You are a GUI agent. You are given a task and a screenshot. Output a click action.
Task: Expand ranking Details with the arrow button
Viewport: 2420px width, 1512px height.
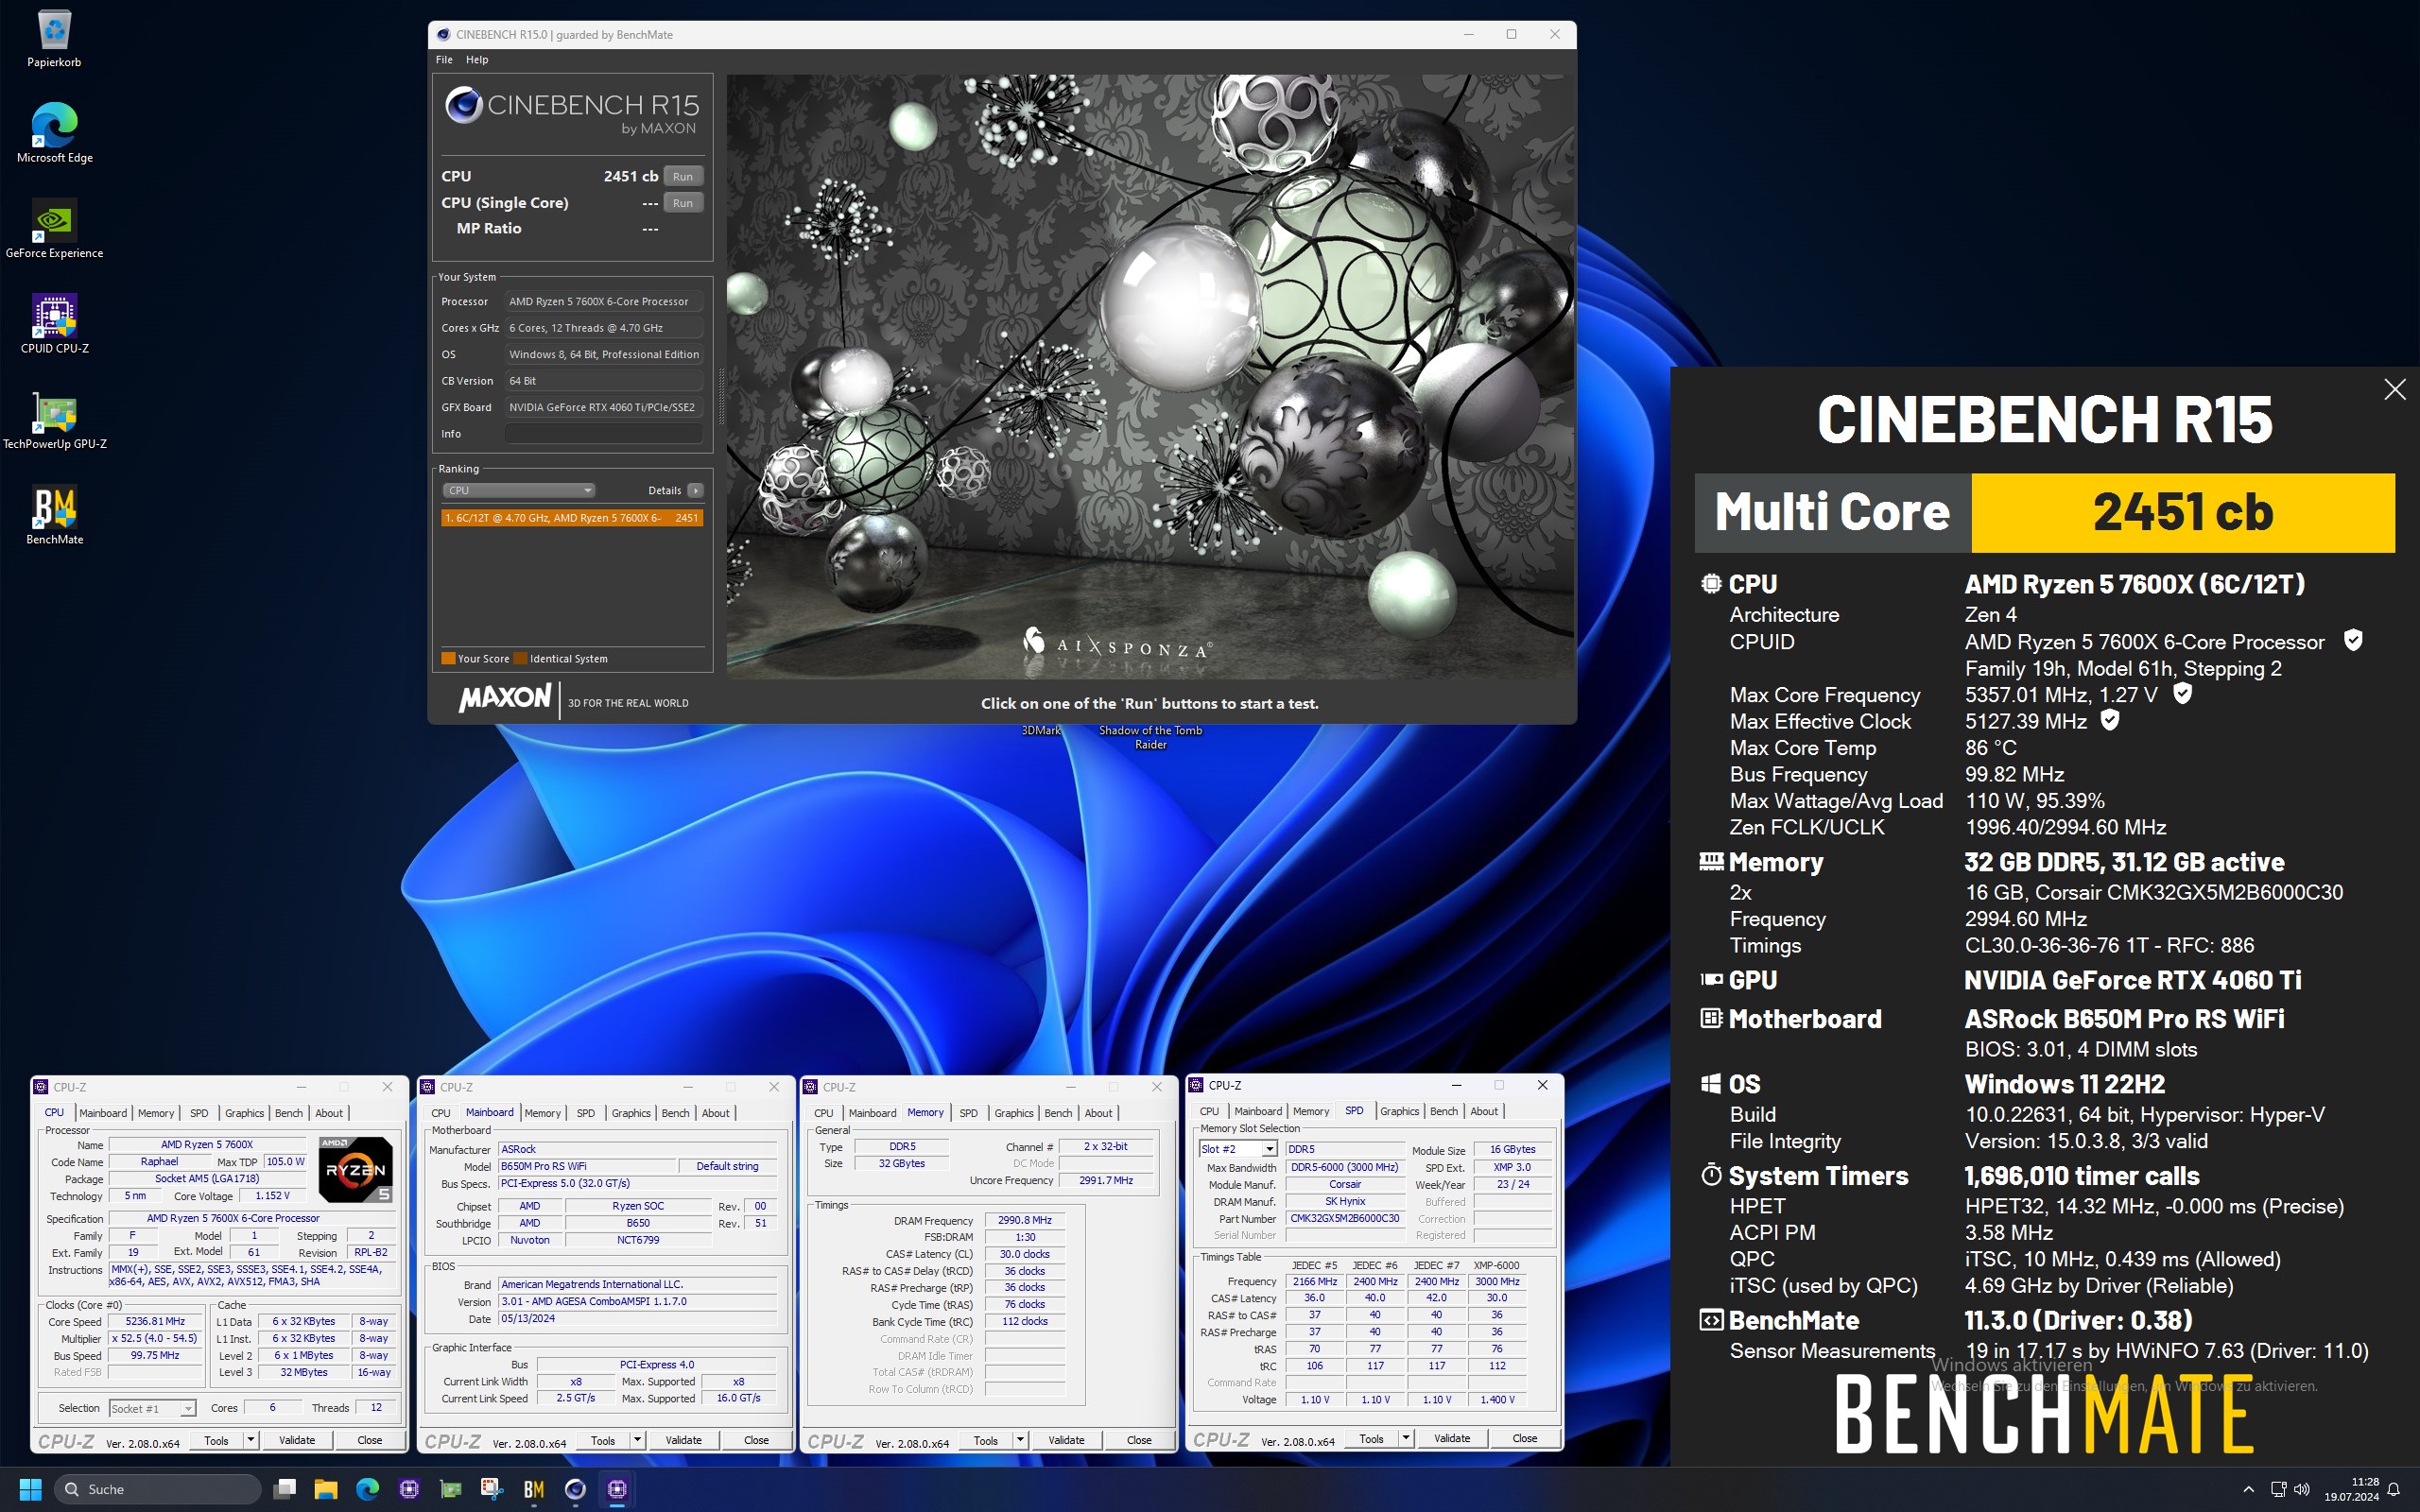[x=695, y=490]
